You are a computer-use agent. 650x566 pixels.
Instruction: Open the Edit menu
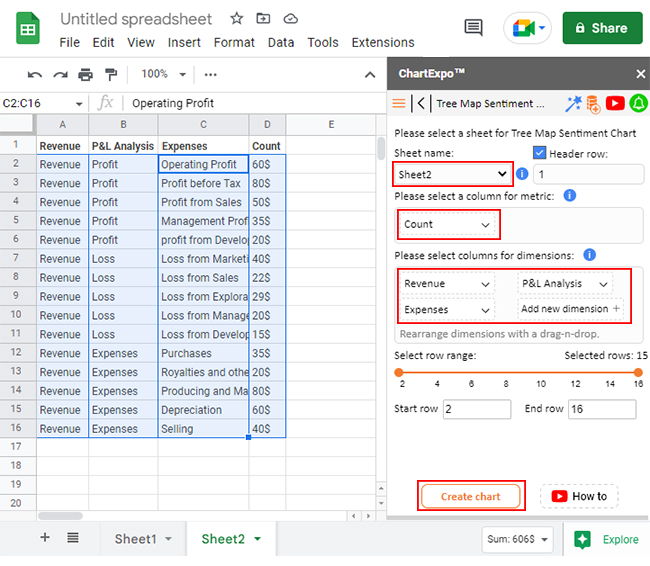(x=103, y=42)
